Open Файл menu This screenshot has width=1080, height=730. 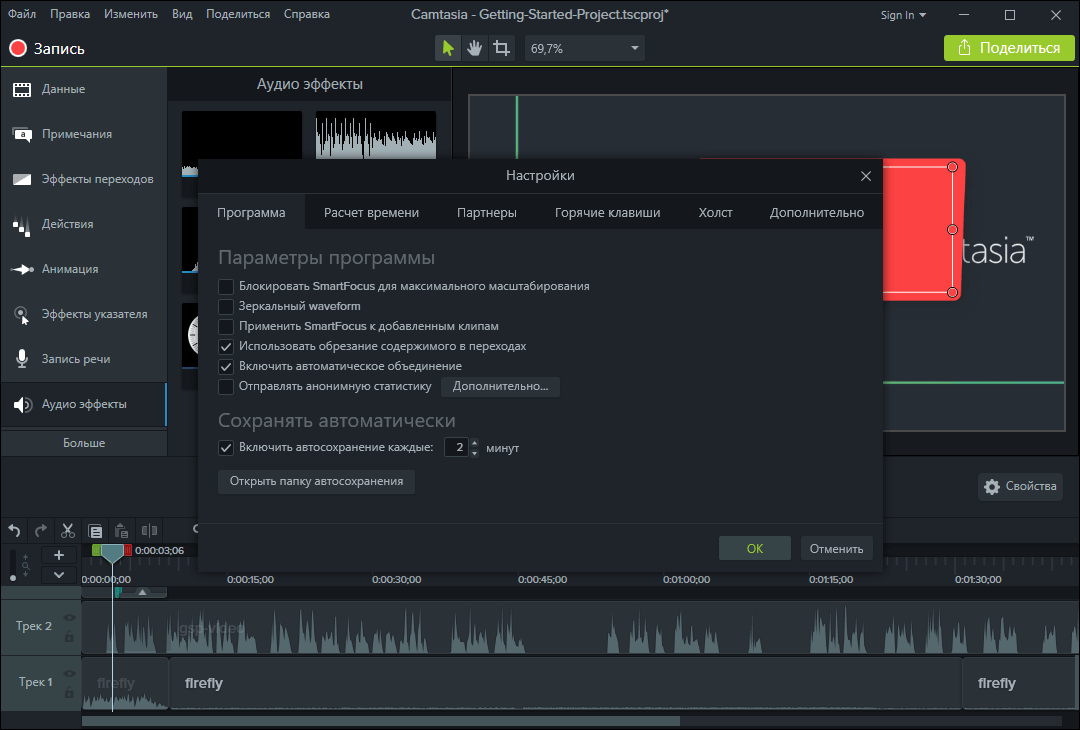point(22,14)
